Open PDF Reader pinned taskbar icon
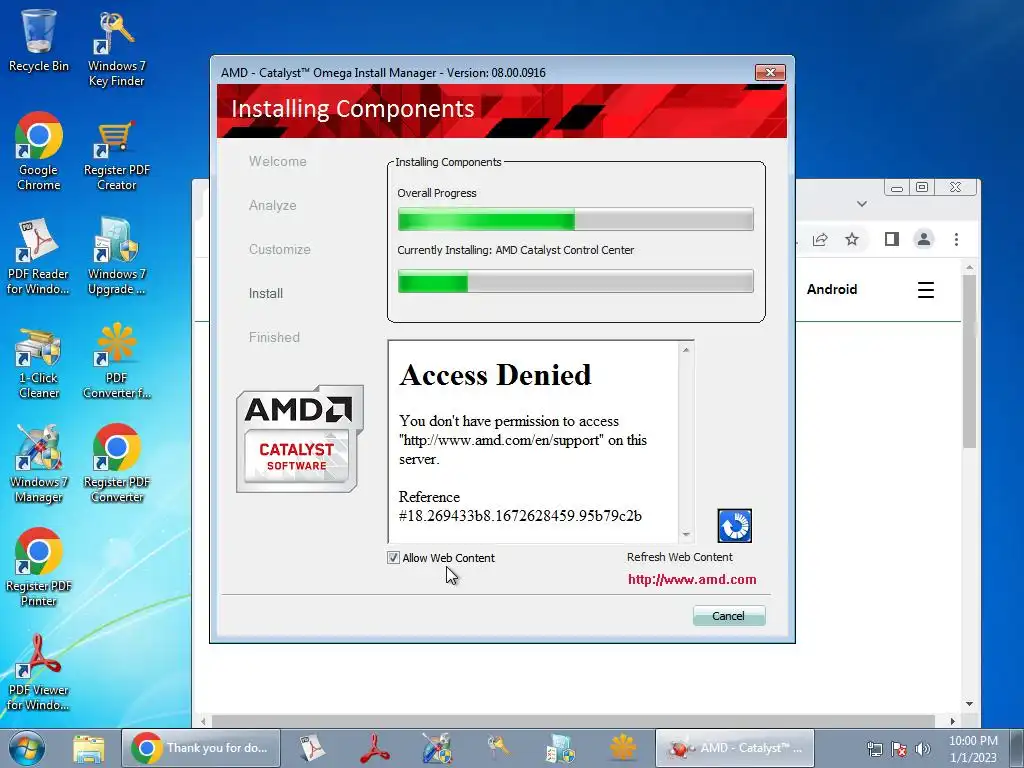Screen dimensions: 1024x768 tap(312, 748)
